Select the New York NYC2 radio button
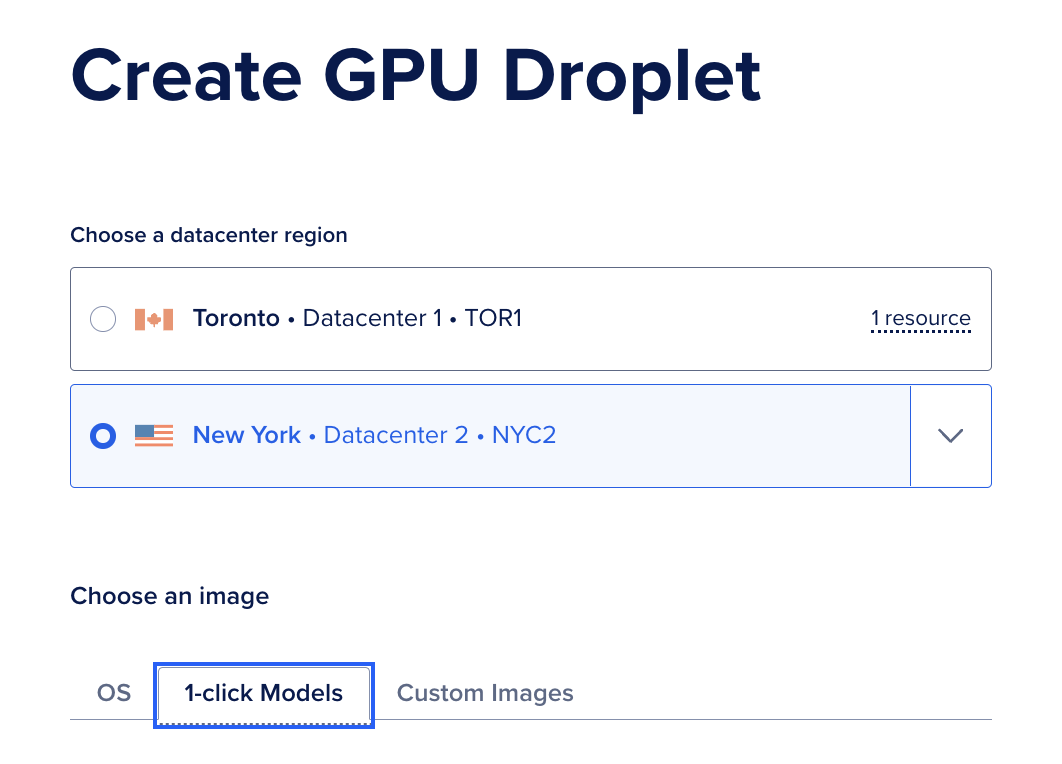Screen dimensions: 1062x764 (103, 435)
